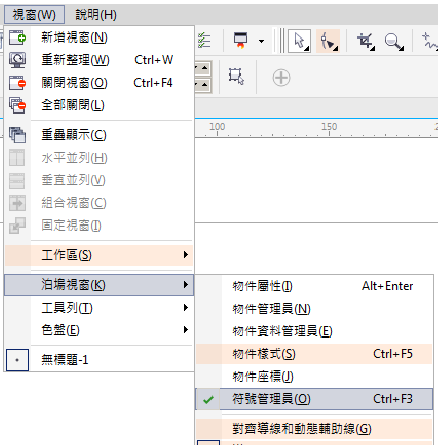The image size is (438, 445).
Task: Expand the 色盤(E) submenu
Action: [99, 330]
